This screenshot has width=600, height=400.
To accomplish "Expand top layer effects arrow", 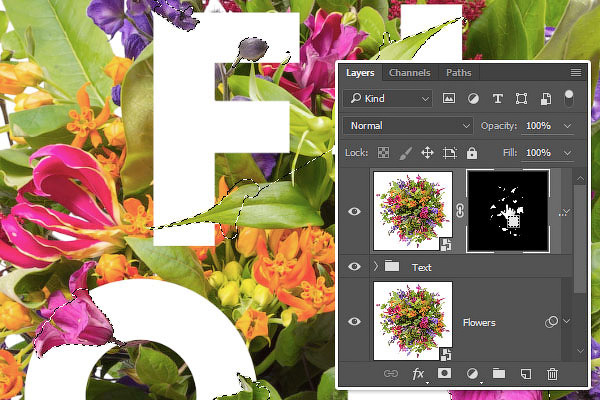I will coord(566,211).
